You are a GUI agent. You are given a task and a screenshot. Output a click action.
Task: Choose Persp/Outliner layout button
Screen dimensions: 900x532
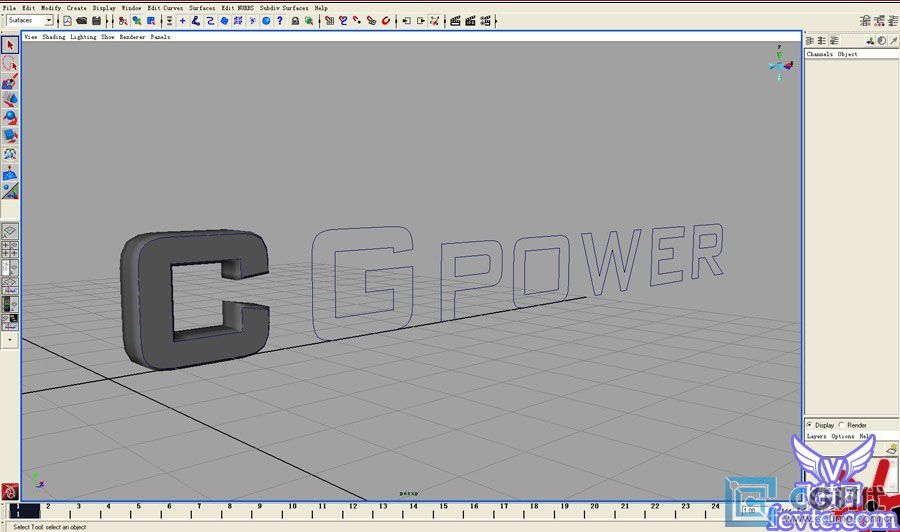[x=10, y=267]
